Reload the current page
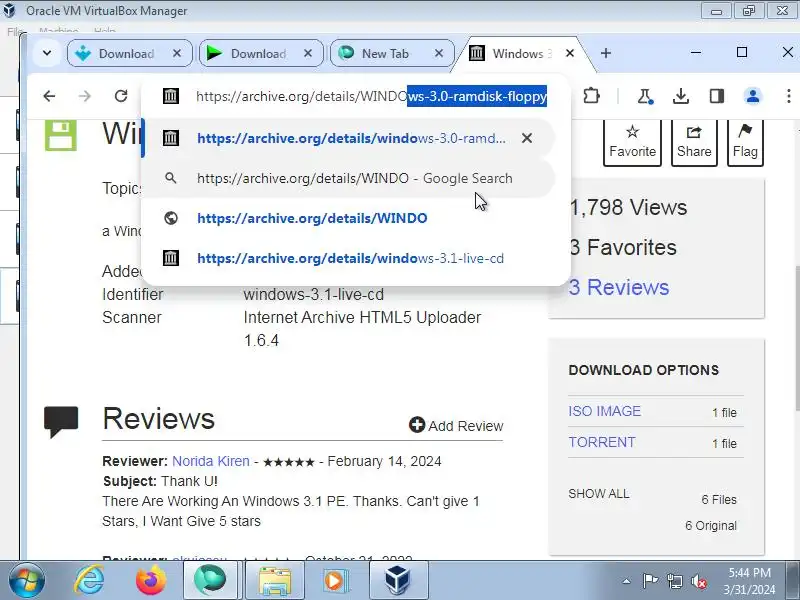 (121, 96)
